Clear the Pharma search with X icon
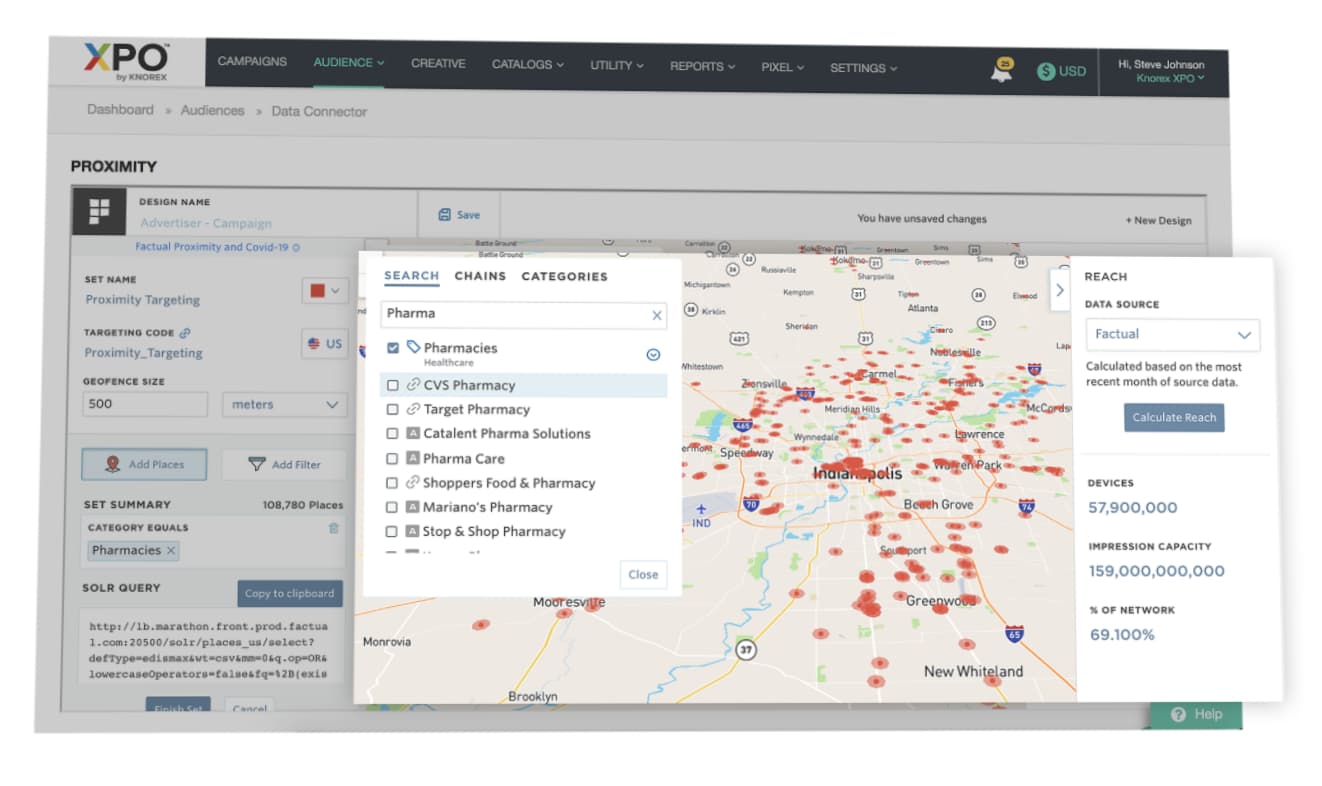The width and height of the screenshot is (1322, 786). [657, 315]
